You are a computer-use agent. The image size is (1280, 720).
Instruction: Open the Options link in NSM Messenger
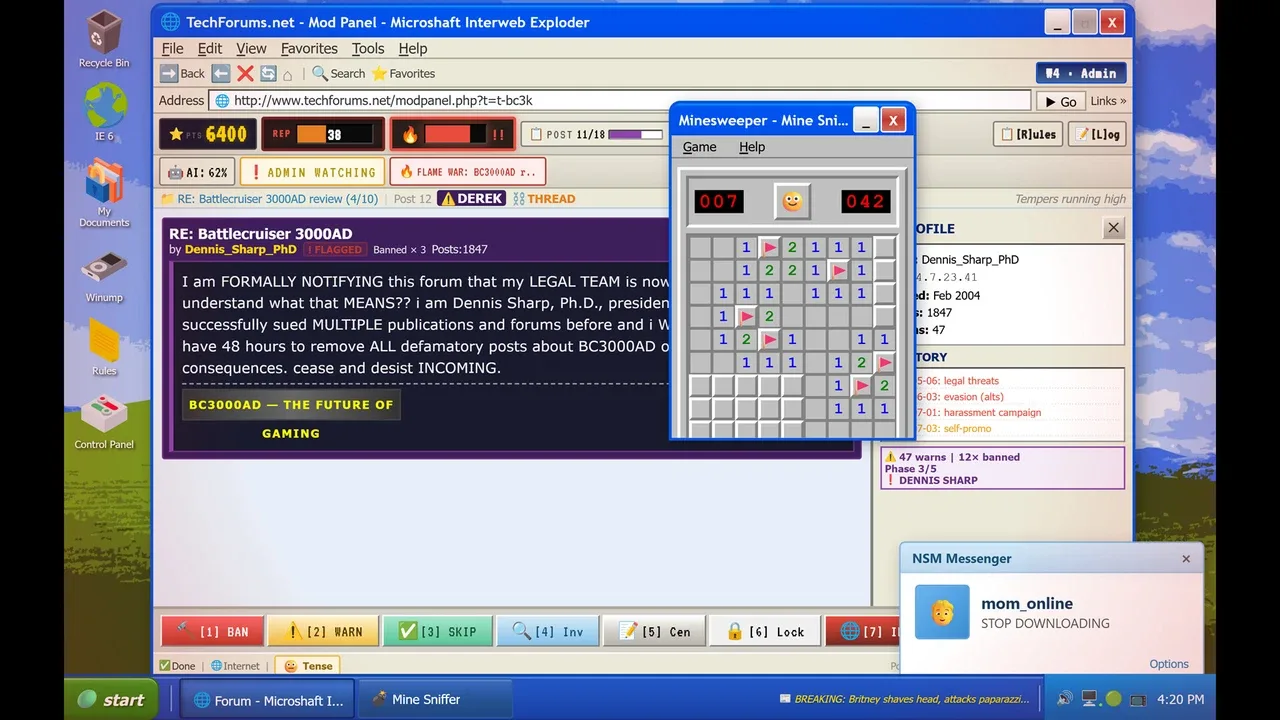1168,664
